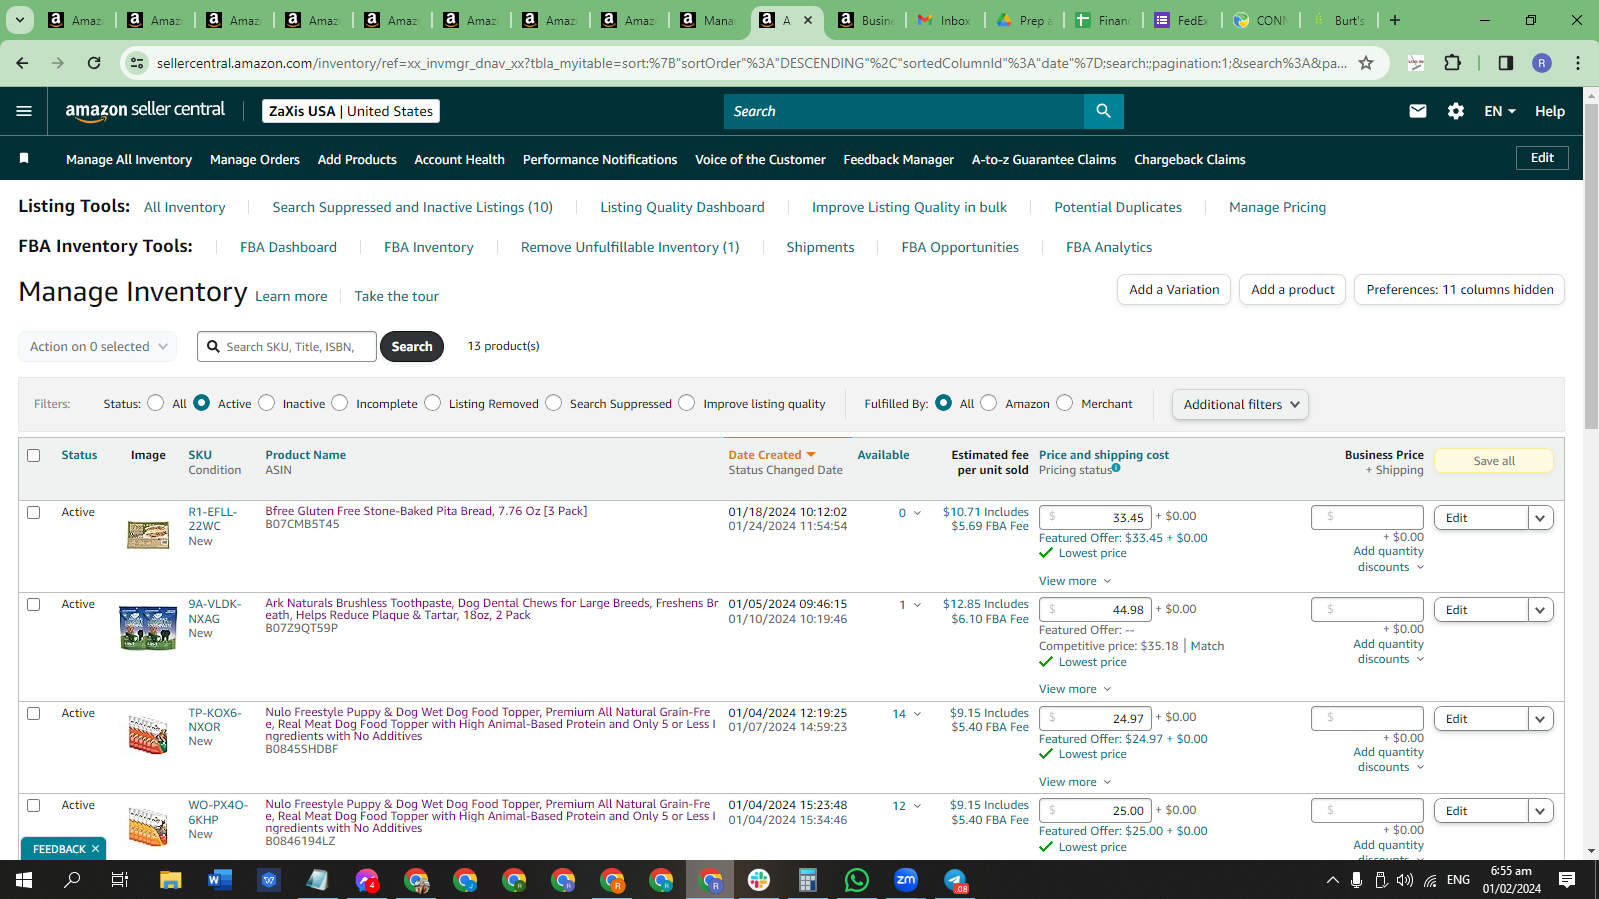Image resolution: width=1599 pixels, height=899 pixels.
Task: Open the Chrome profile avatar
Action: point(1542,63)
